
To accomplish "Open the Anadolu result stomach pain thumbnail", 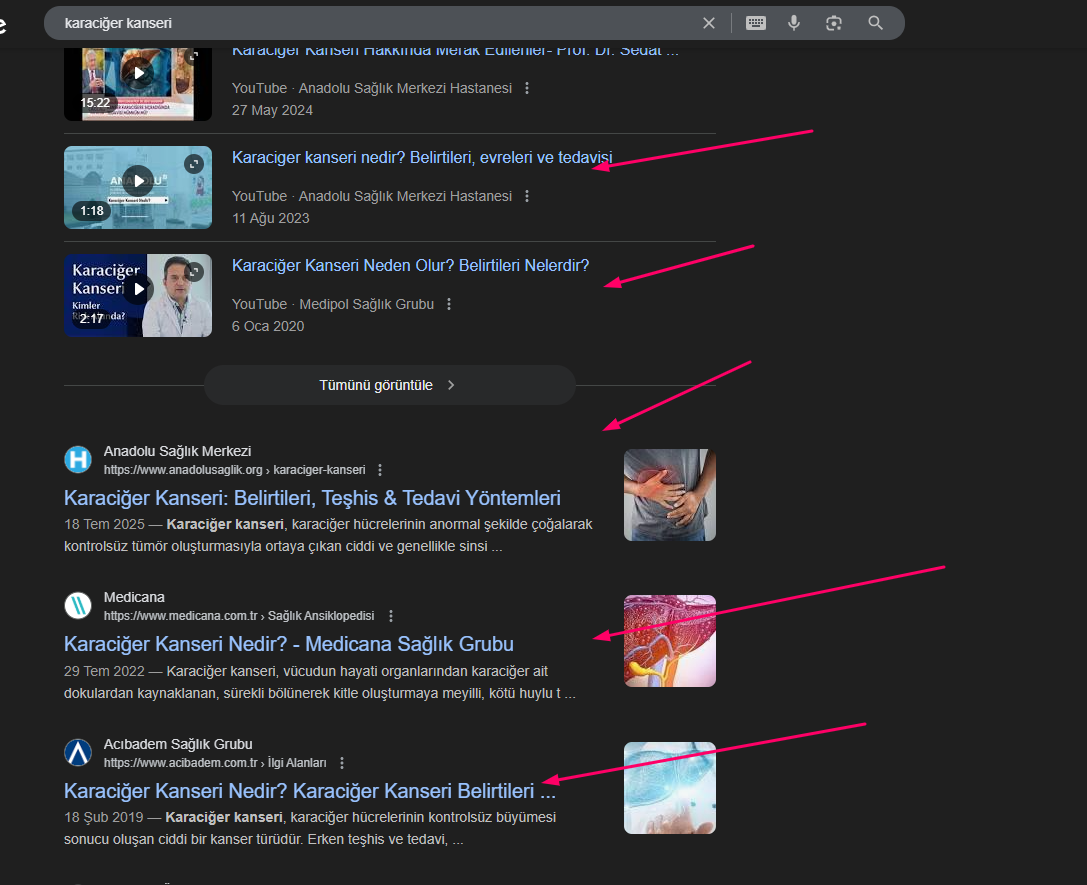I will tap(670, 495).
